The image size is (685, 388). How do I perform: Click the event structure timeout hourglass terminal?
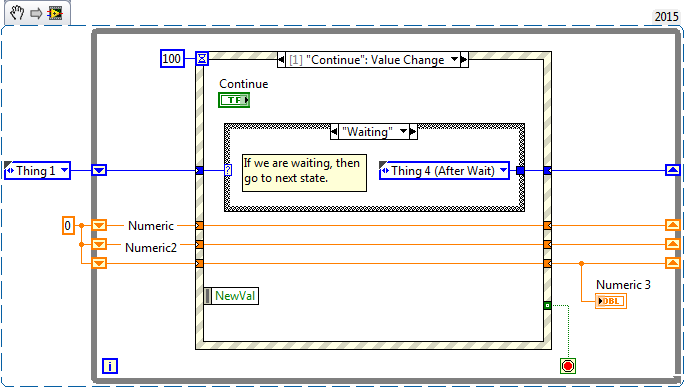[x=202, y=58]
